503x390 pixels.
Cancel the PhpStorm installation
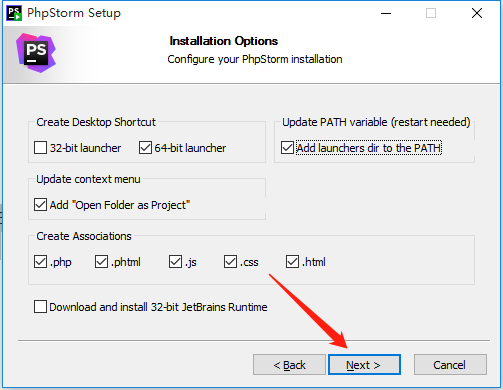(x=450, y=365)
